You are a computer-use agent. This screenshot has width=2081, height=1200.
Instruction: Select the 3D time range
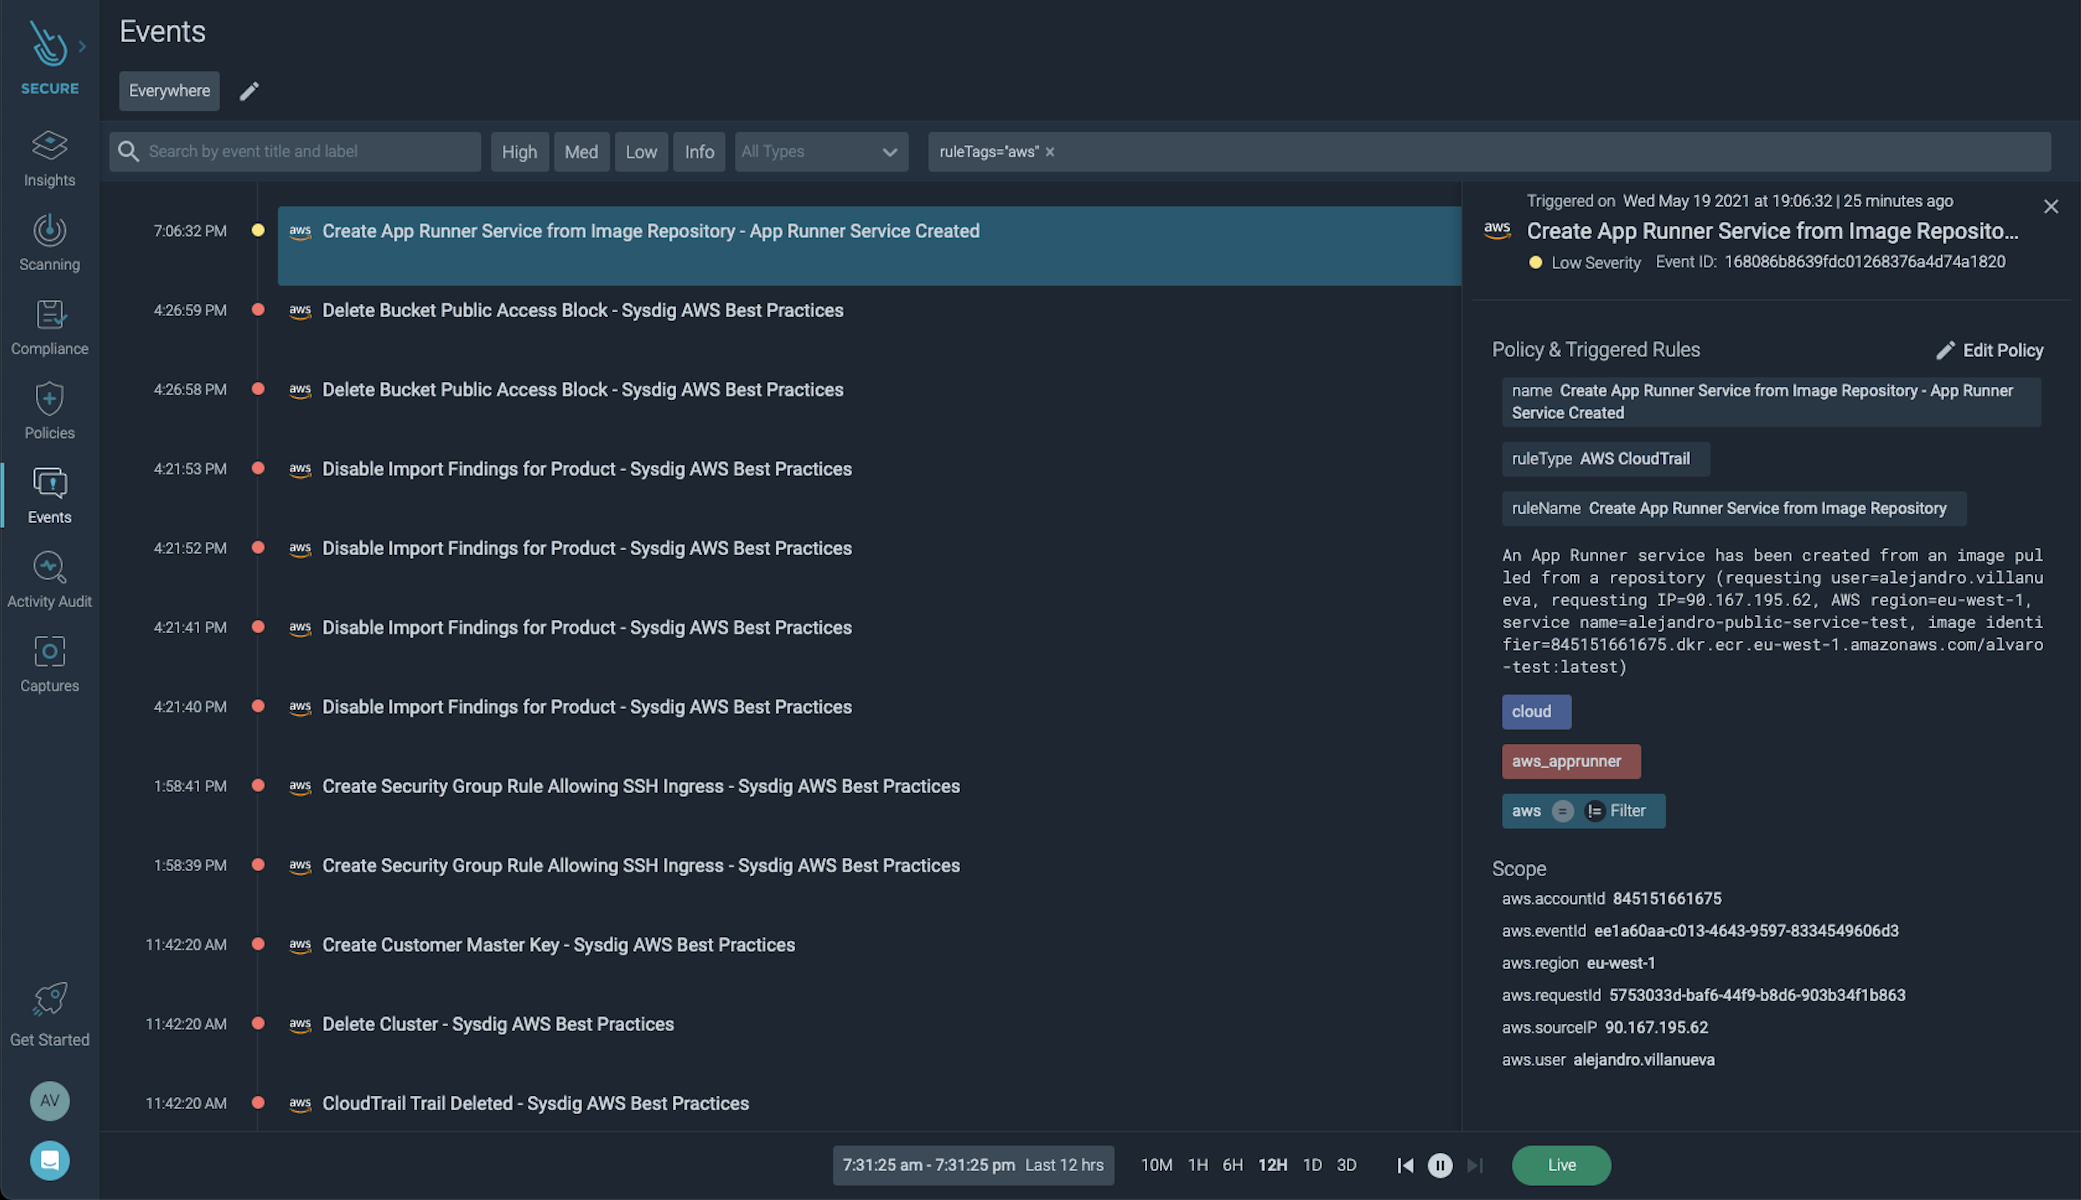tap(1347, 1165)
